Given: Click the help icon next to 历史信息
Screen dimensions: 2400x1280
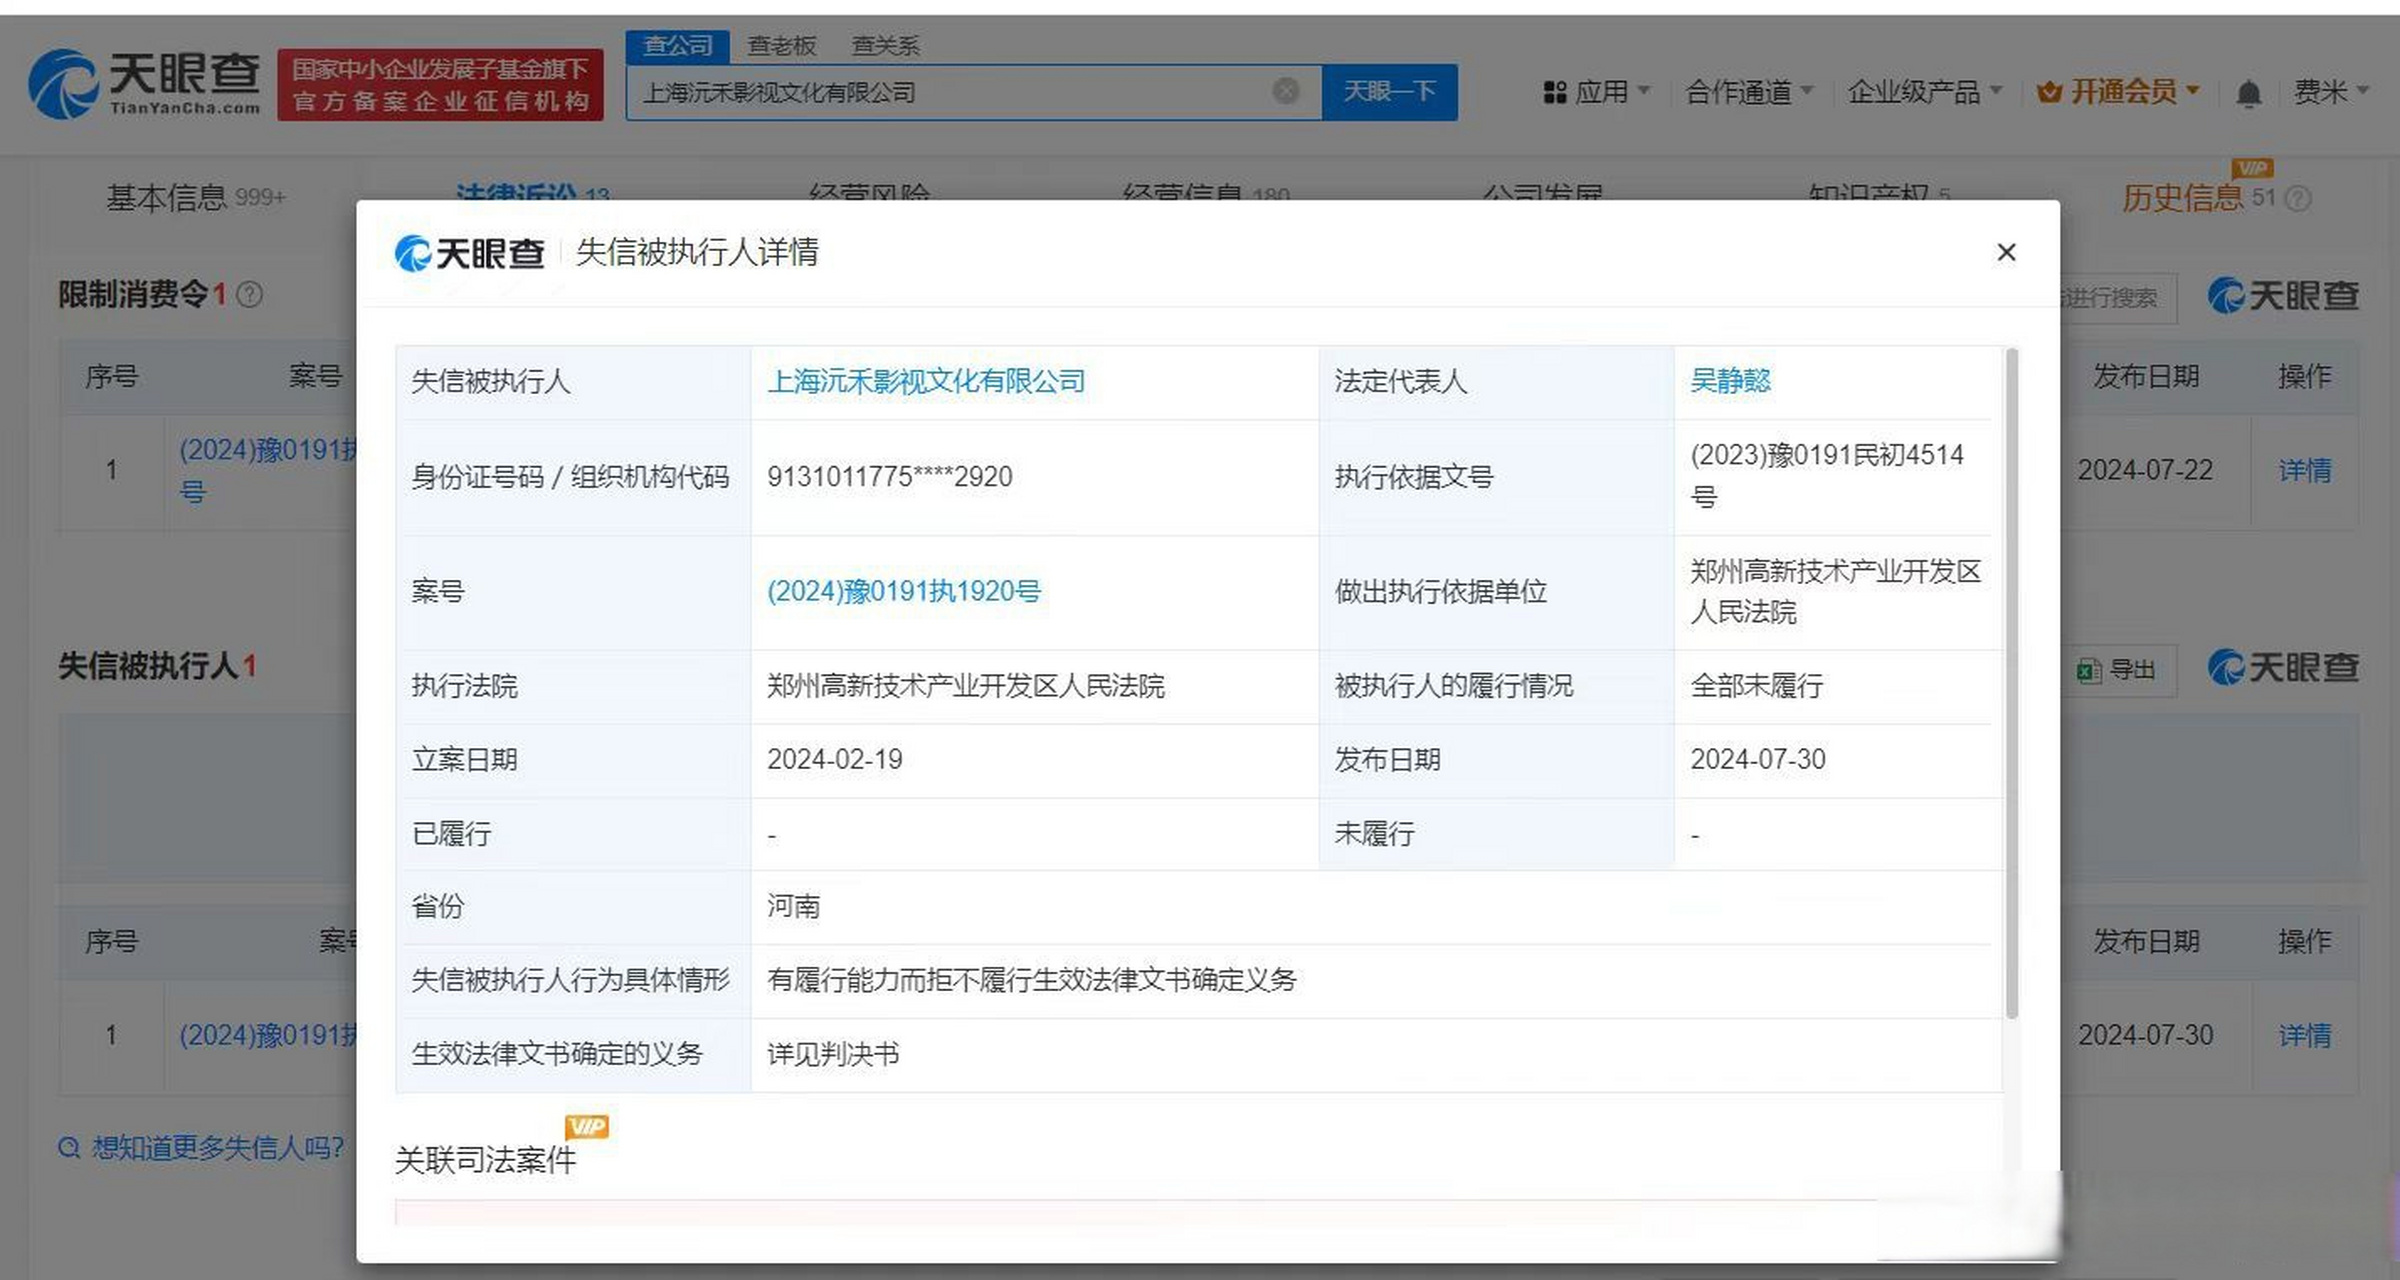Looking at the screenshot, I should [x=2298, y=199].
